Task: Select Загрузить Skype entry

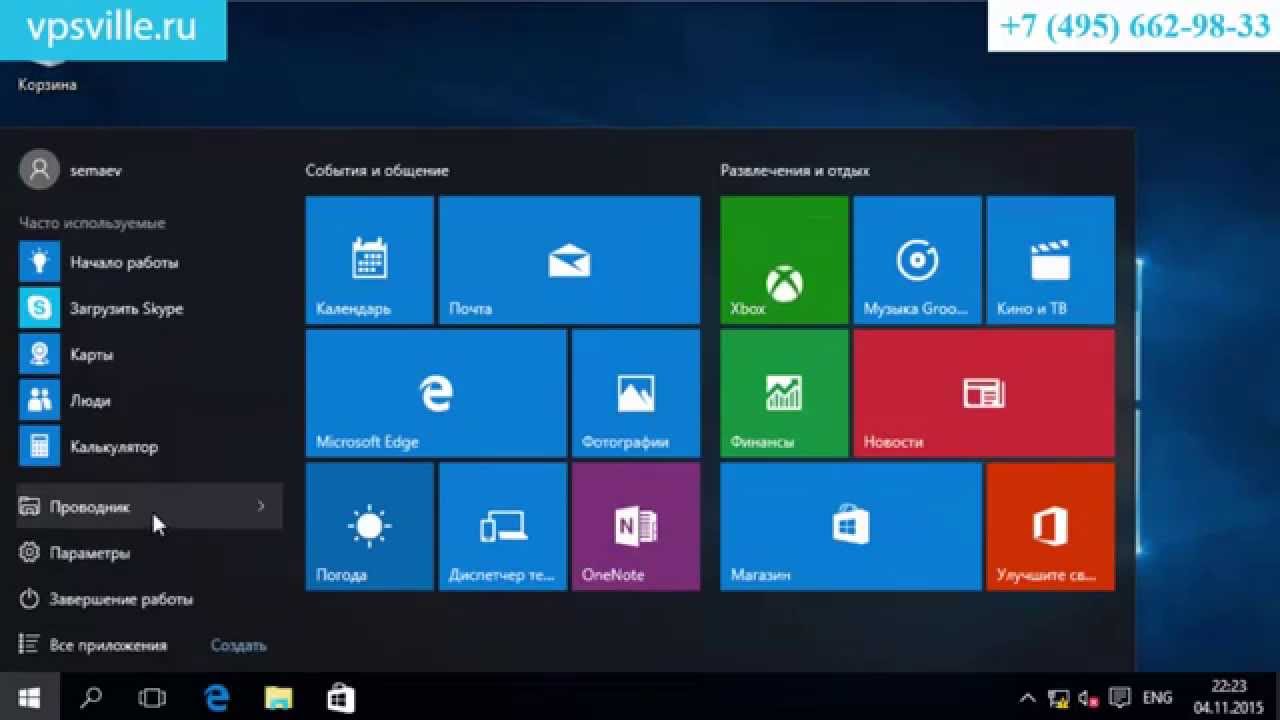Action: pyautogui.click(x=150, y=309)
